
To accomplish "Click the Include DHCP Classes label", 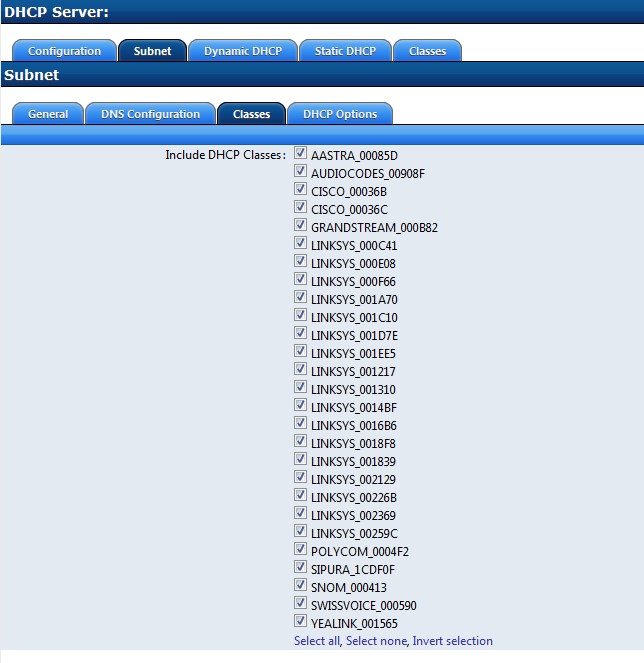I will (225, 155).
